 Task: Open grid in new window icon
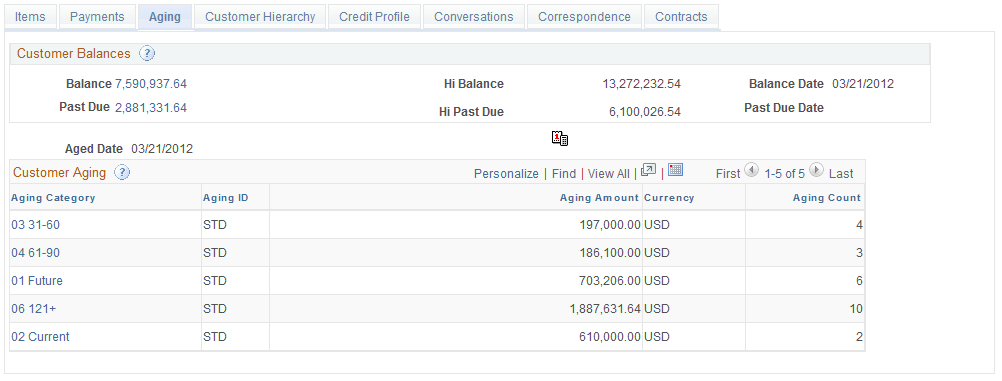click(648, 170)
